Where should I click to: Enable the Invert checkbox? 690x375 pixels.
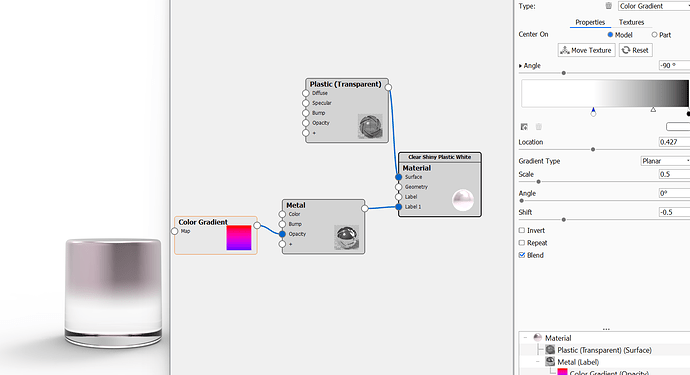522,230
